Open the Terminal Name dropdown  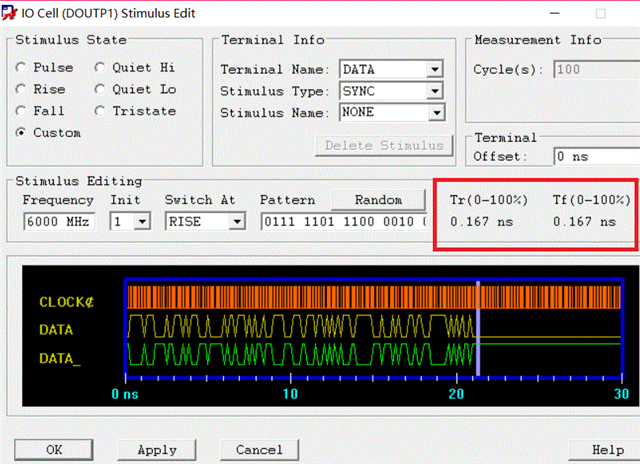point(434,70)
